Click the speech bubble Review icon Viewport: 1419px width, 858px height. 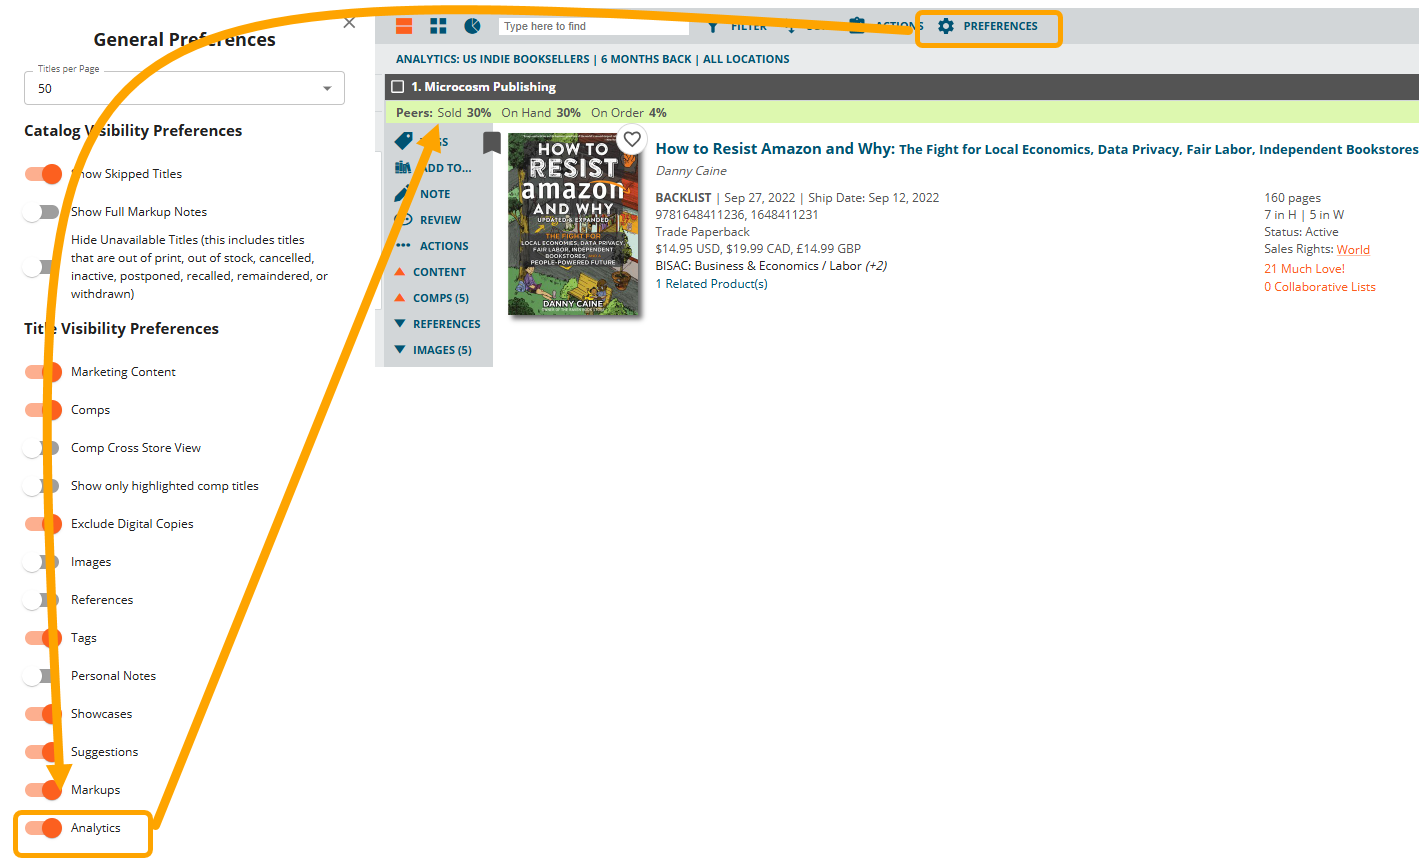coord(403,220)
